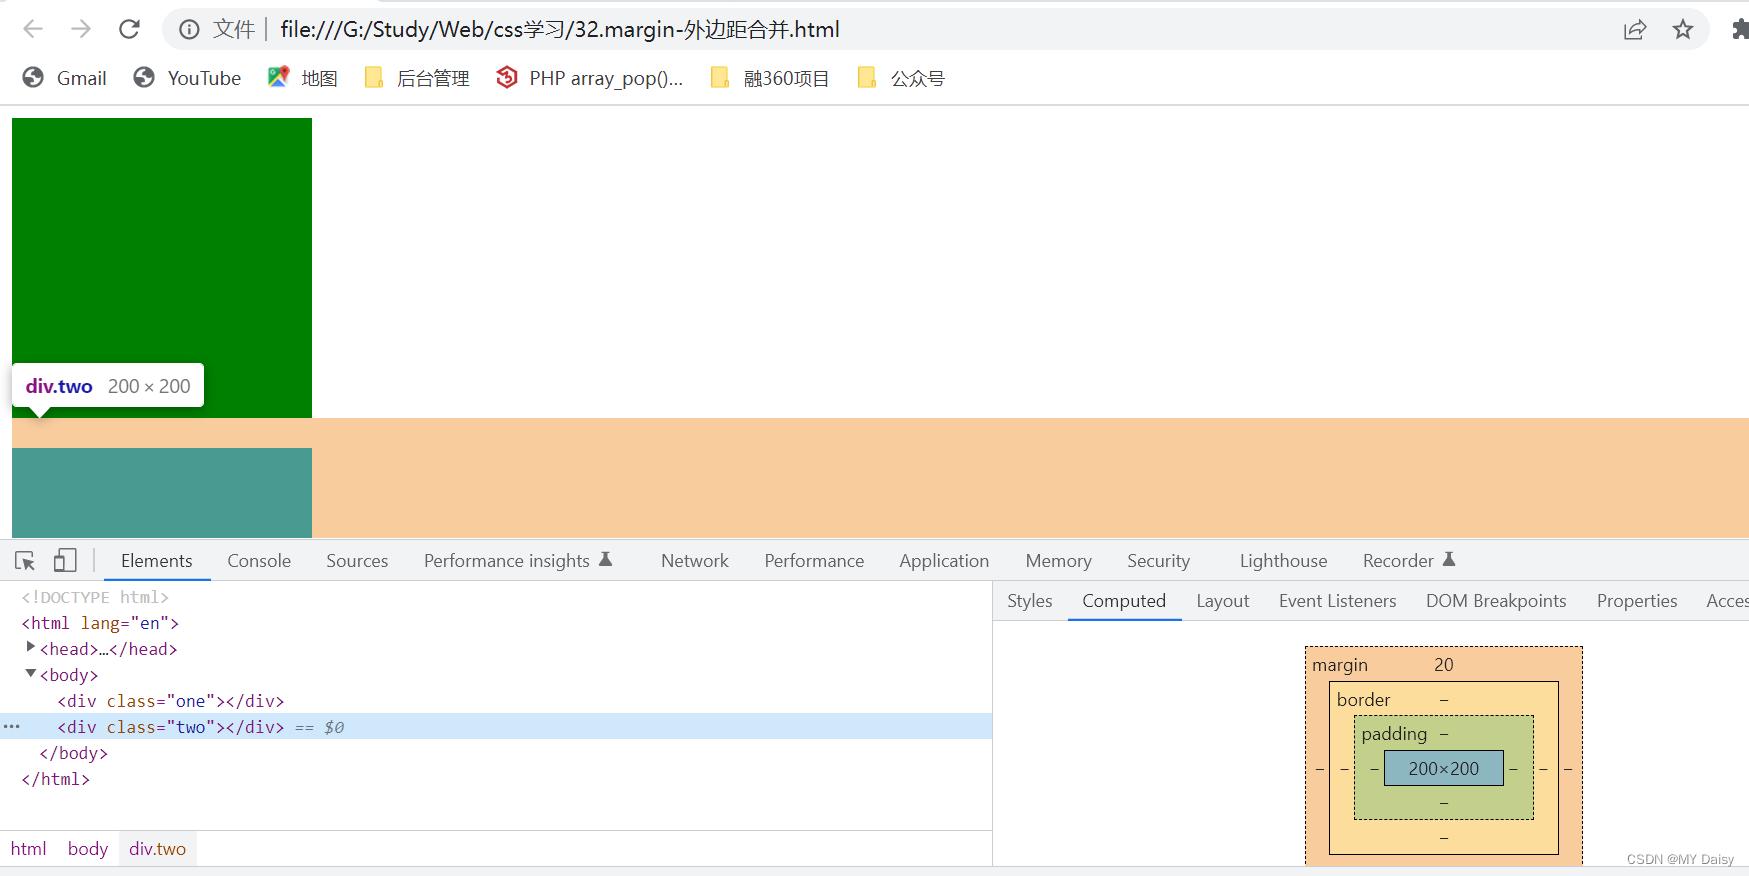
Task: Click the margin label in box model
Action: 1339,665
